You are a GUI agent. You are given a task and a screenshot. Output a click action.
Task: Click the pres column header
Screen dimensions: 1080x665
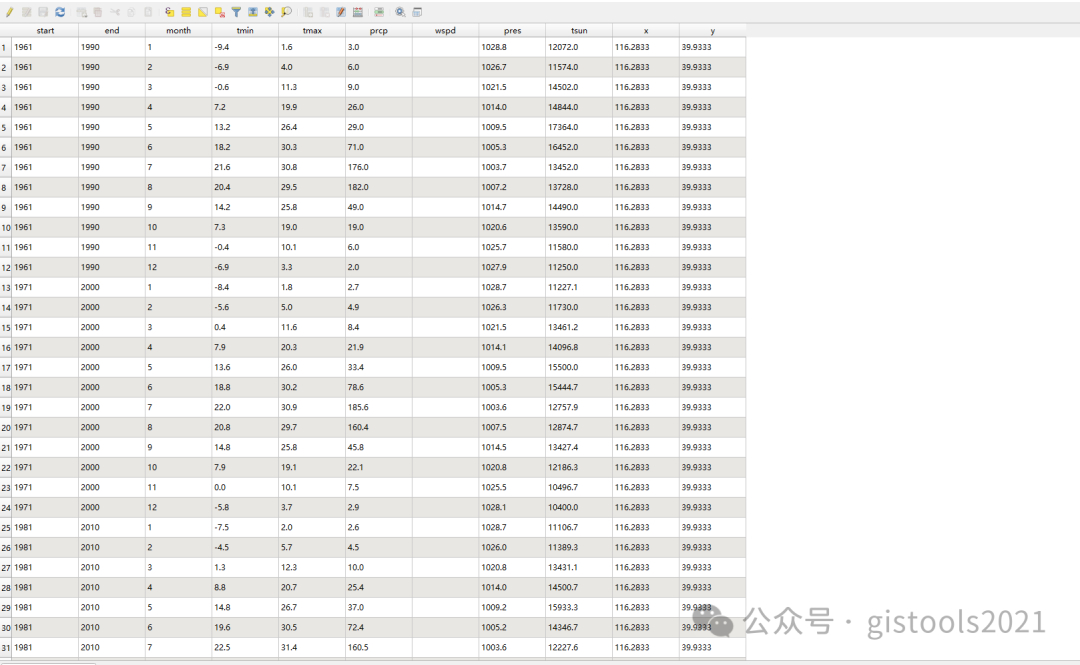[512, 30]
